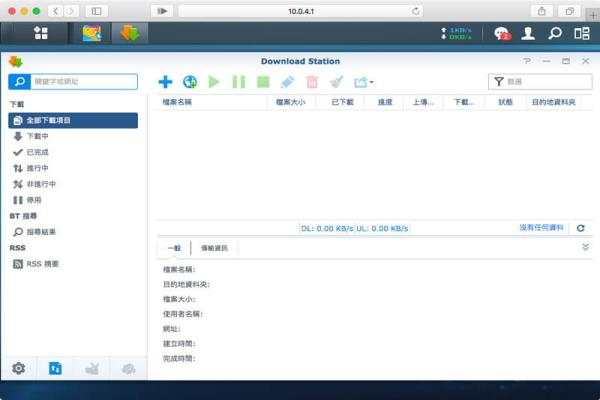Sort by 目的地資料夾 column header
Viewport: 600px width, 400px height.
tap(554, 102)
